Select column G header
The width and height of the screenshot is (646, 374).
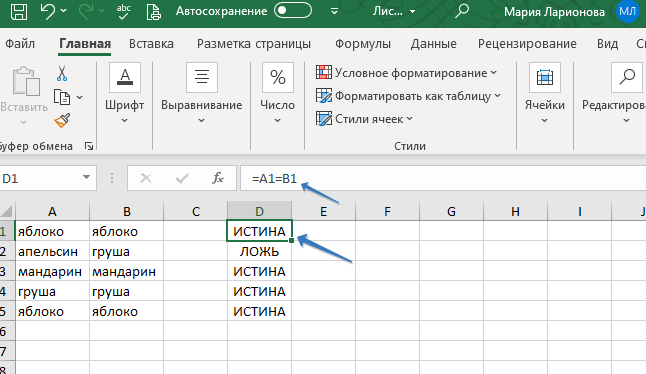click(451, 211)
